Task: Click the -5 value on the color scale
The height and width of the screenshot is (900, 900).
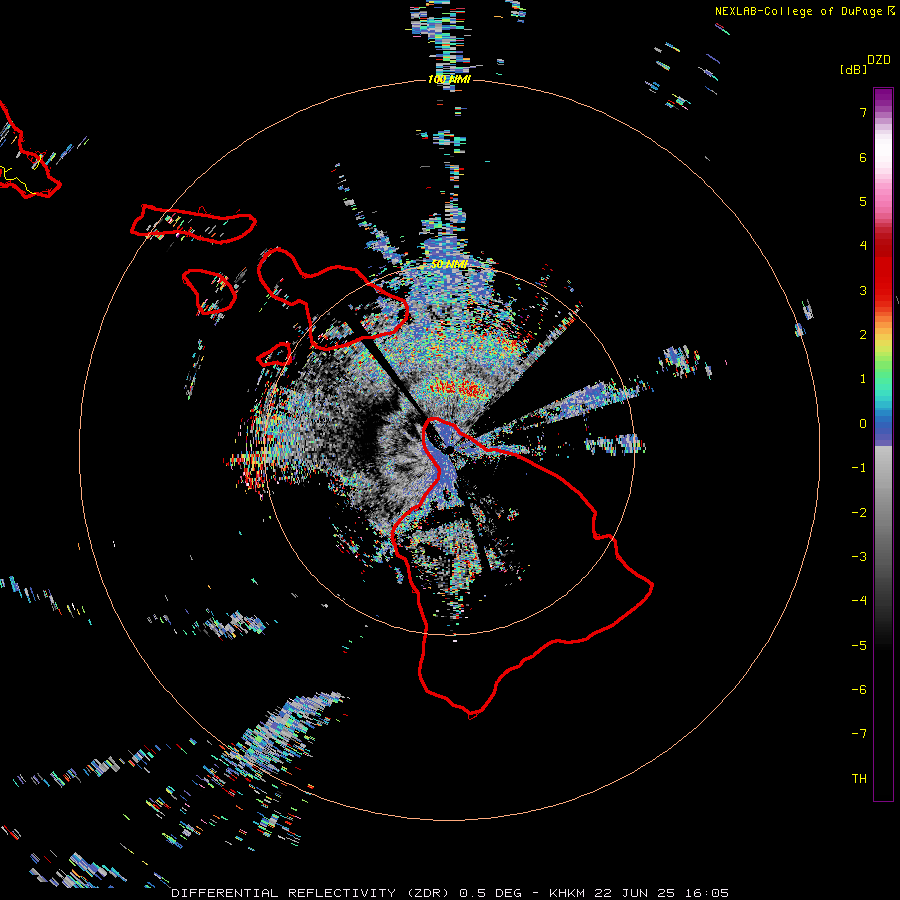Action: tap(859, 646)
